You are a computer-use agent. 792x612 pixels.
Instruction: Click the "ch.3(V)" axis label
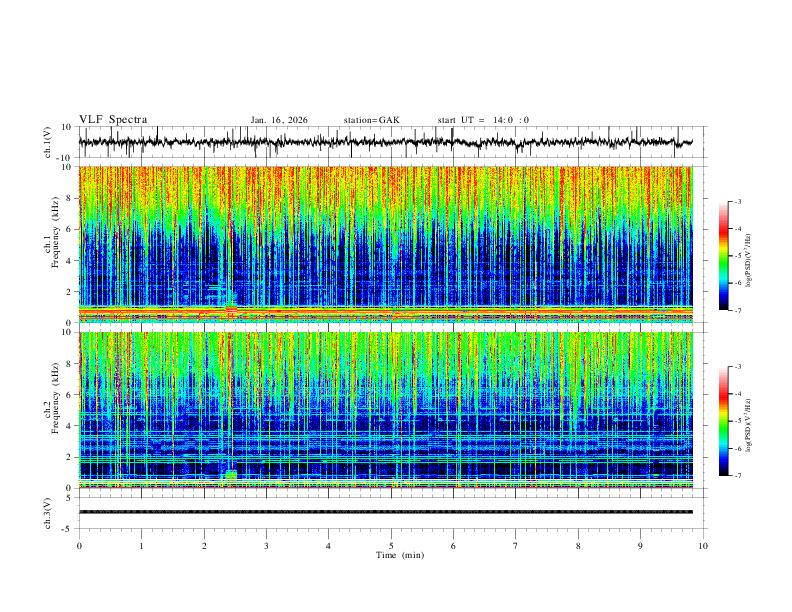coord(48,513)
